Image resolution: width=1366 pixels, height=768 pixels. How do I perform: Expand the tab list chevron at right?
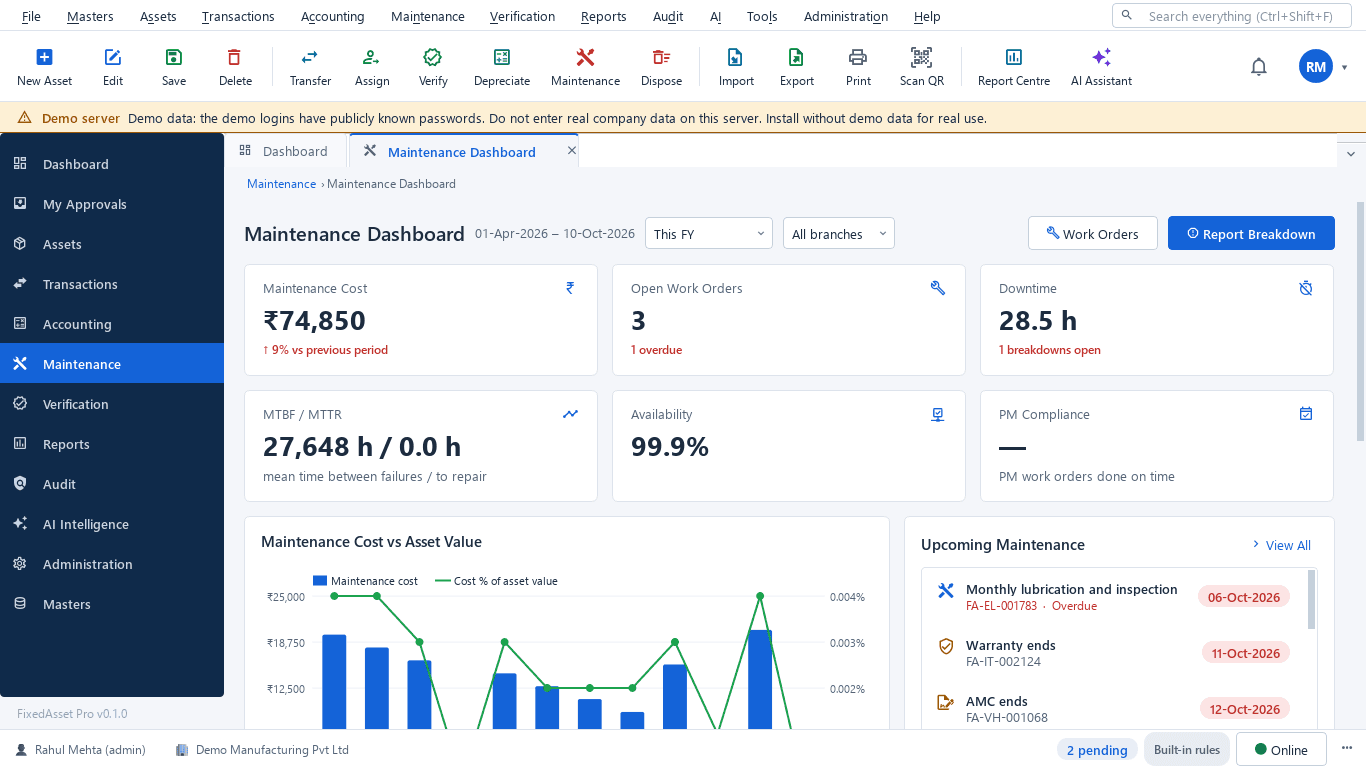[x=1351, y=153]
